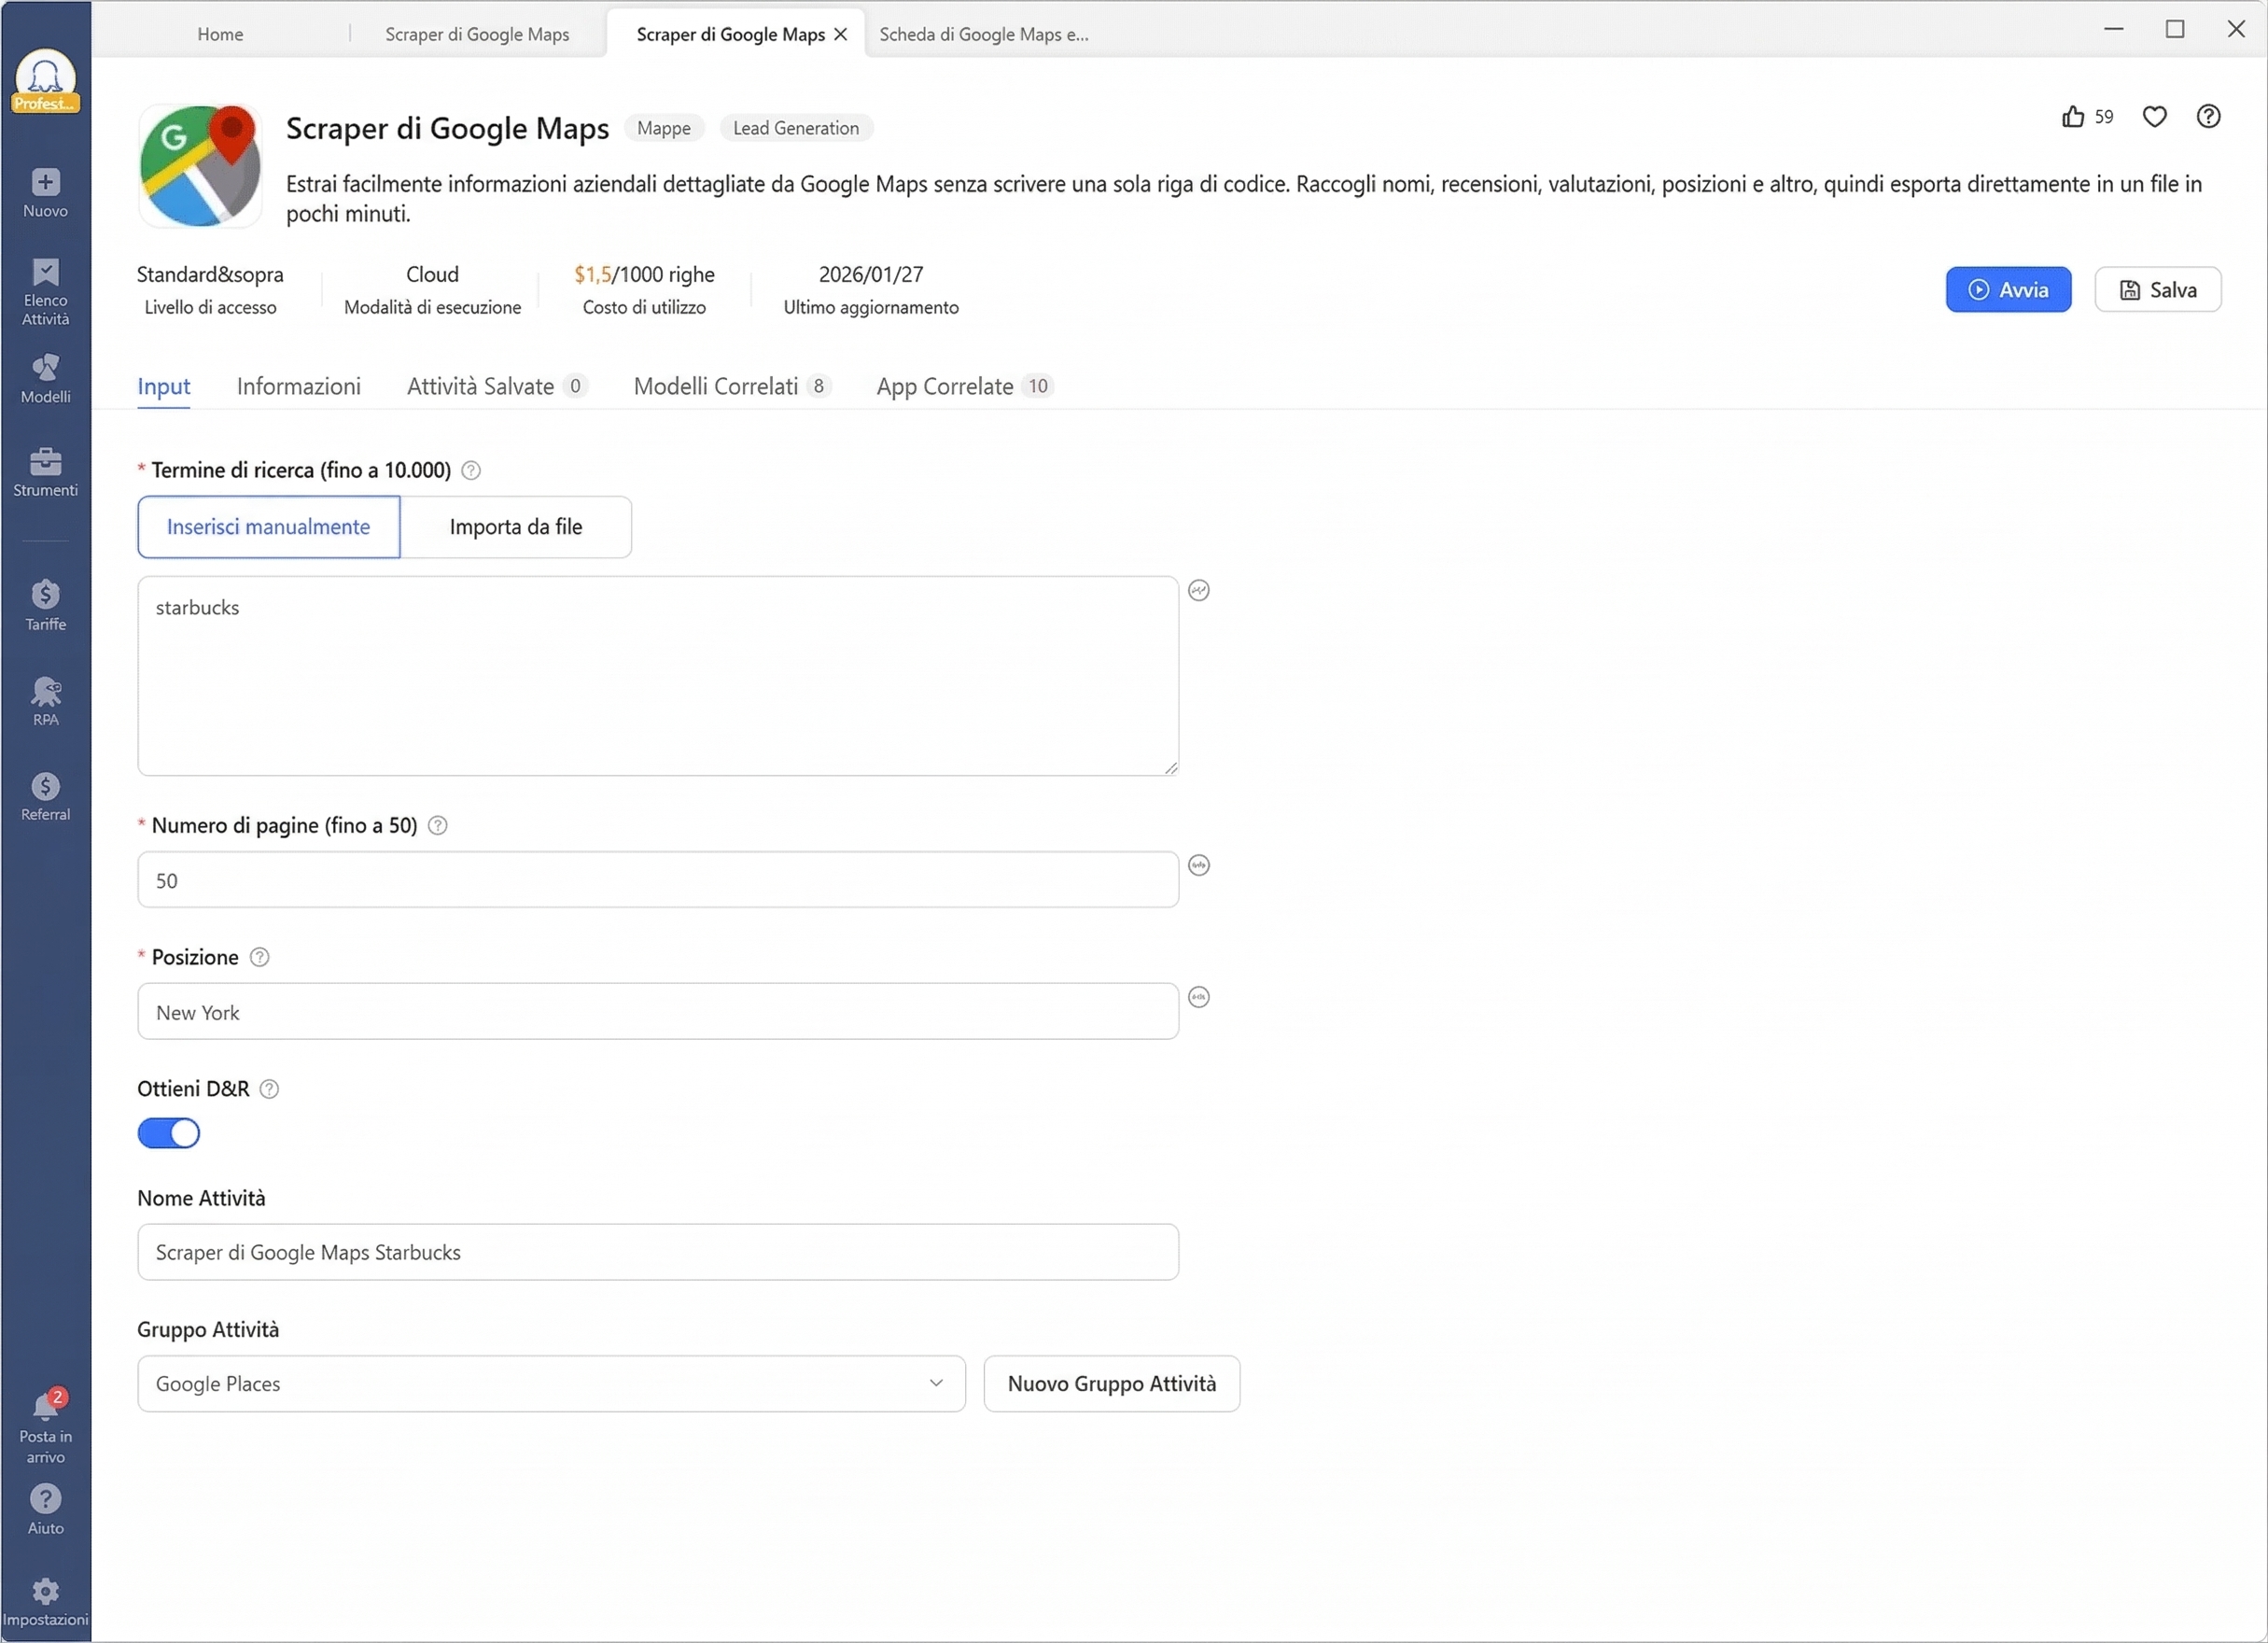
Task: Open the Modelli Correlati tab
Action: 732,387
